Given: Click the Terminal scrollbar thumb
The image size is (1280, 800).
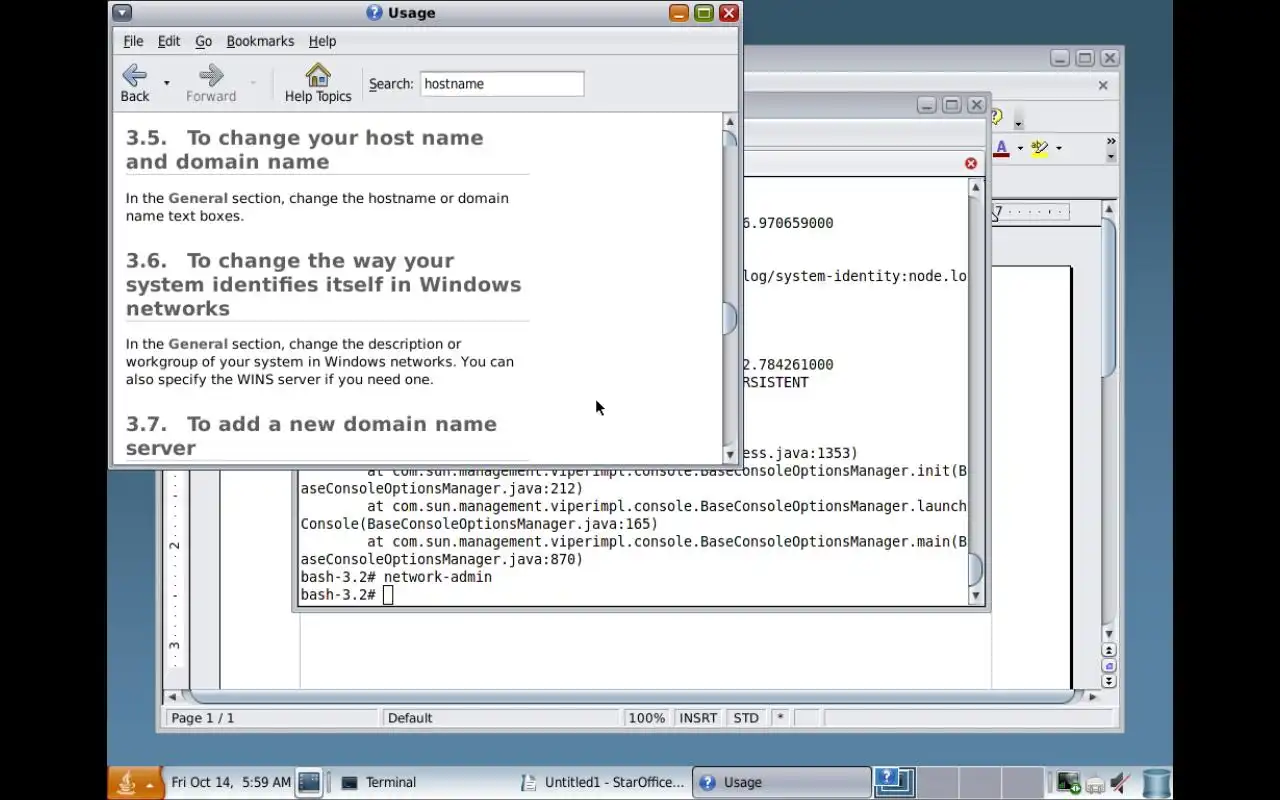Looking at the screenshot, I should [976, 569].
